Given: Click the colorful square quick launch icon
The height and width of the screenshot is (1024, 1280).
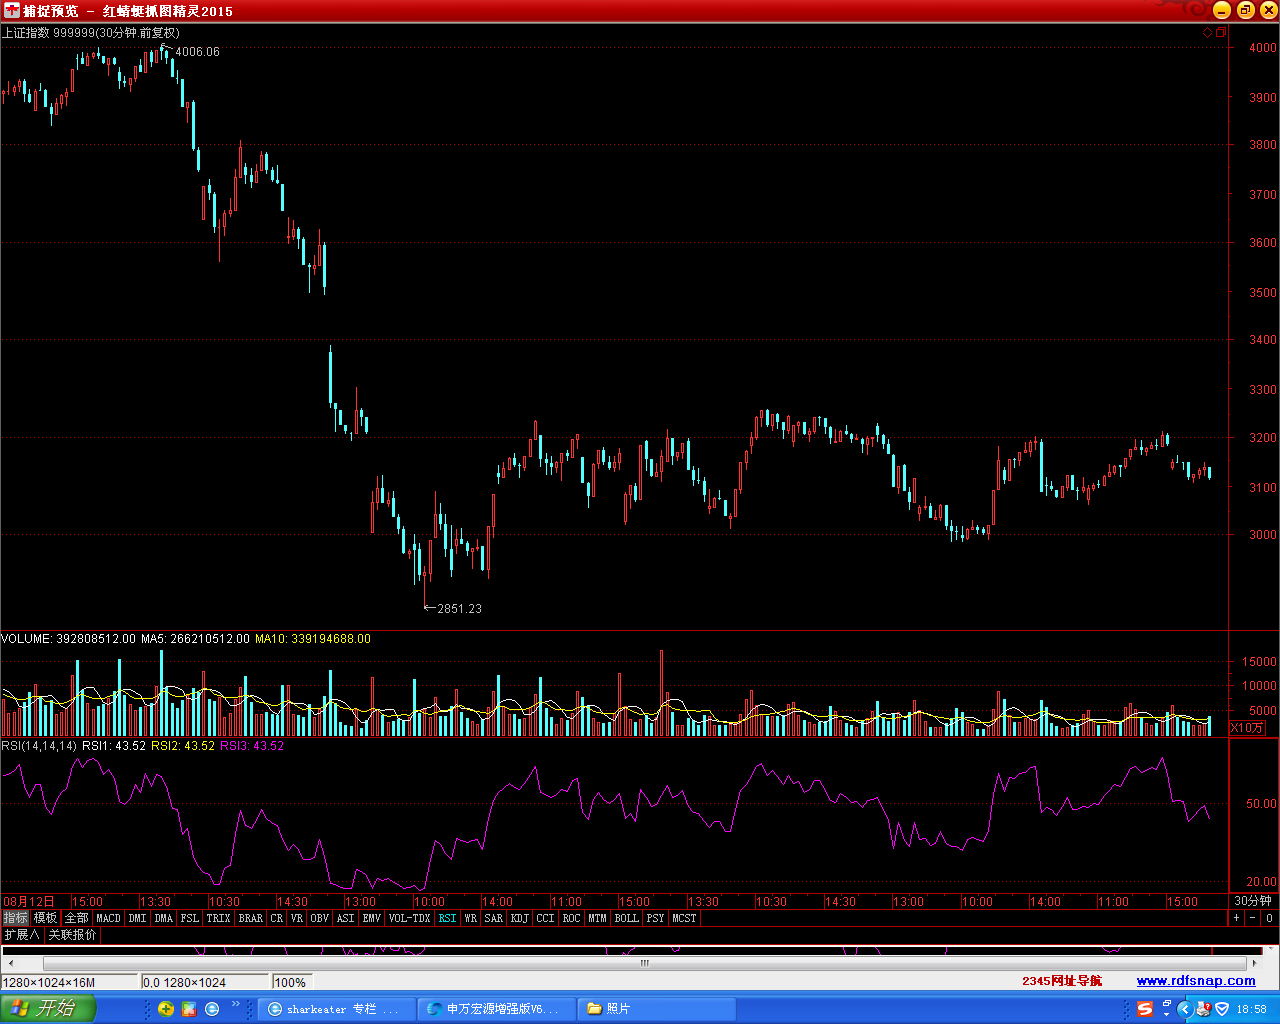Looking at the screenshot, I should point(189,1009).
